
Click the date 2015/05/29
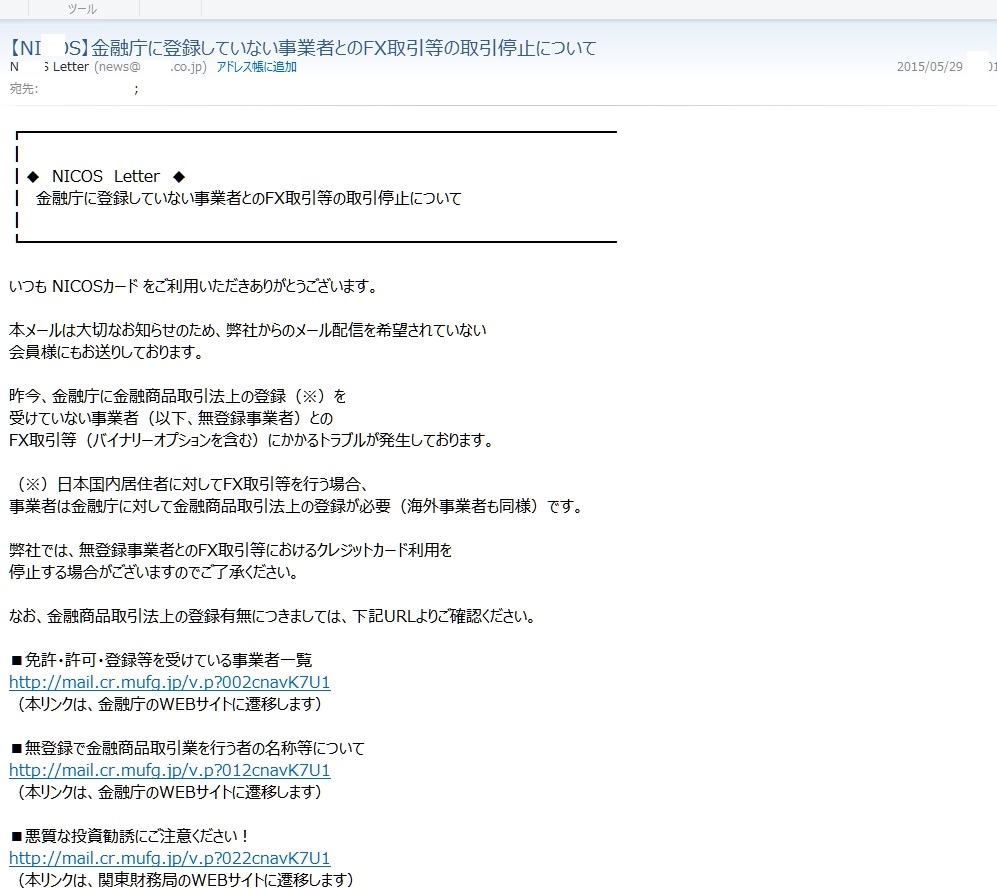click(x=930, y=67)
